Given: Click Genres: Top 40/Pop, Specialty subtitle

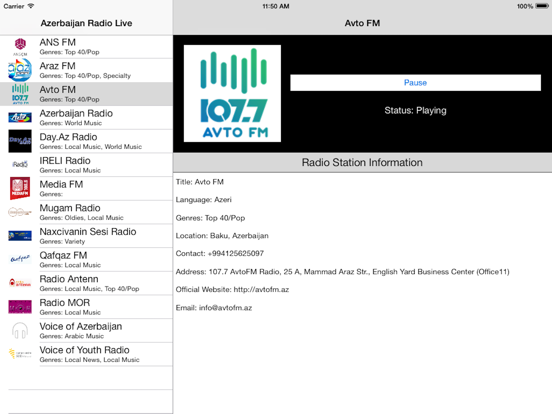Looking at the screenshot, I should (x=85, y=76).
